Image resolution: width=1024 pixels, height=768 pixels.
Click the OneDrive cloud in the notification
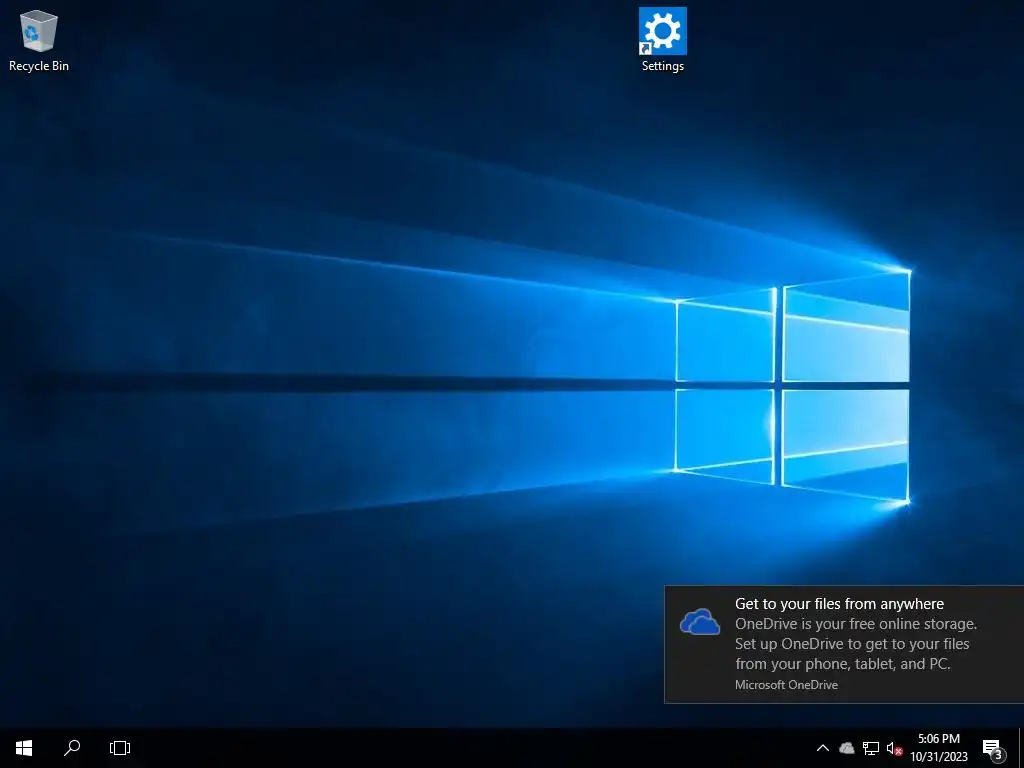pyautogui.click(x=699, y=622)
